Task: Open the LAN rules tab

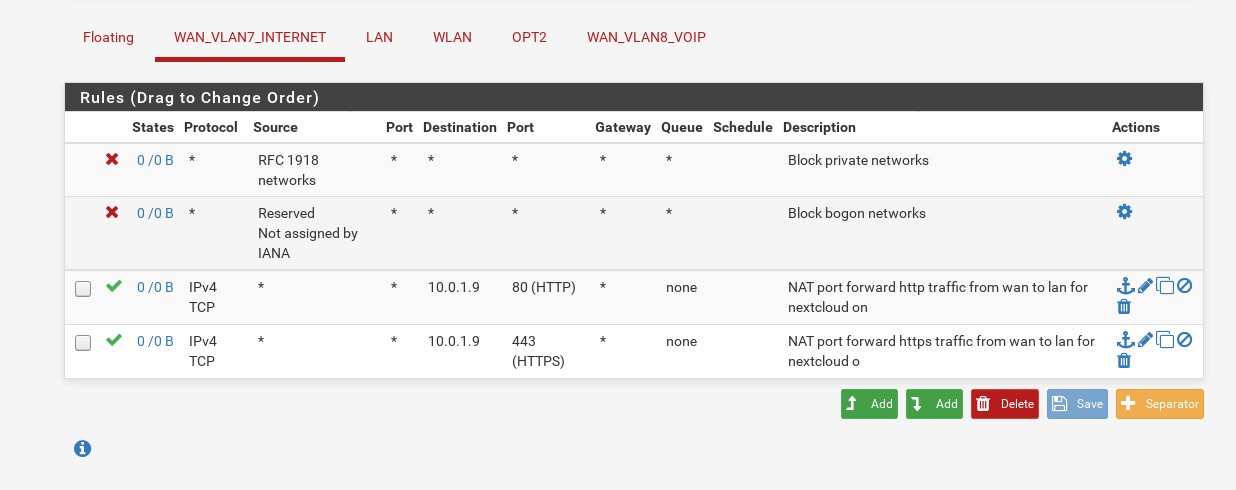Action: pos(379,37)
